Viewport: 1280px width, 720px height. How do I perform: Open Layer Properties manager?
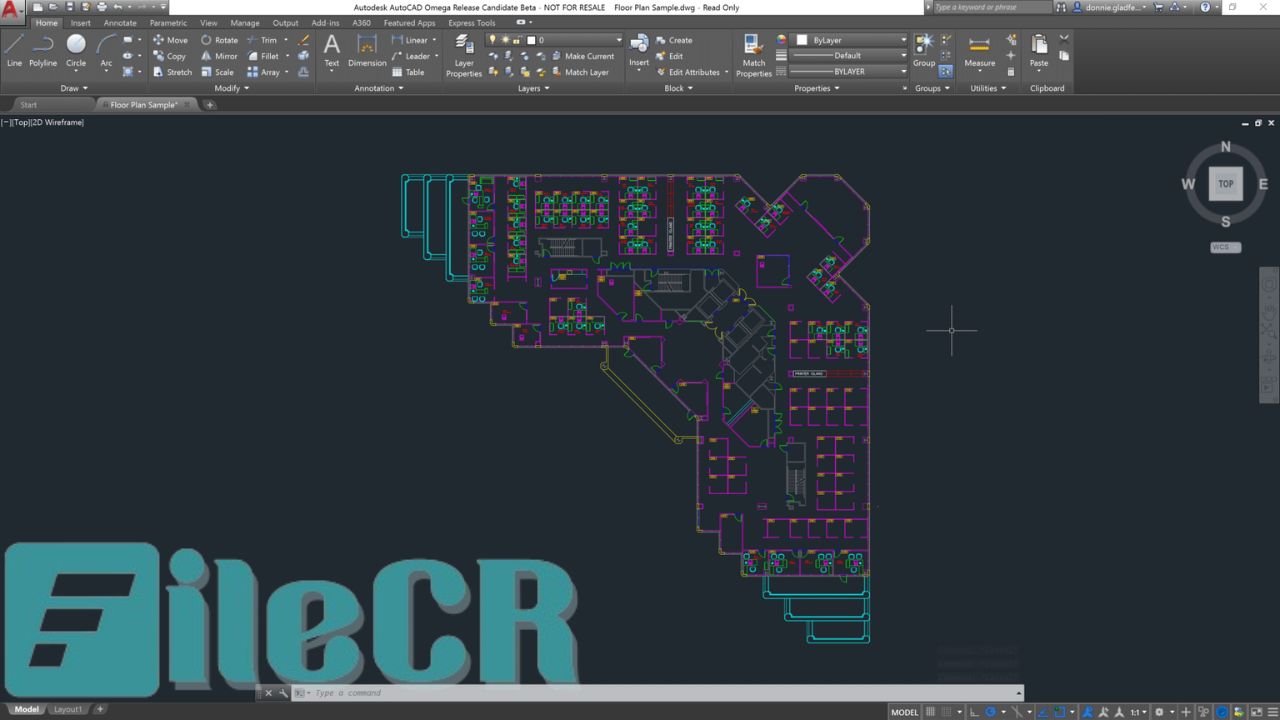click(464, 55)
